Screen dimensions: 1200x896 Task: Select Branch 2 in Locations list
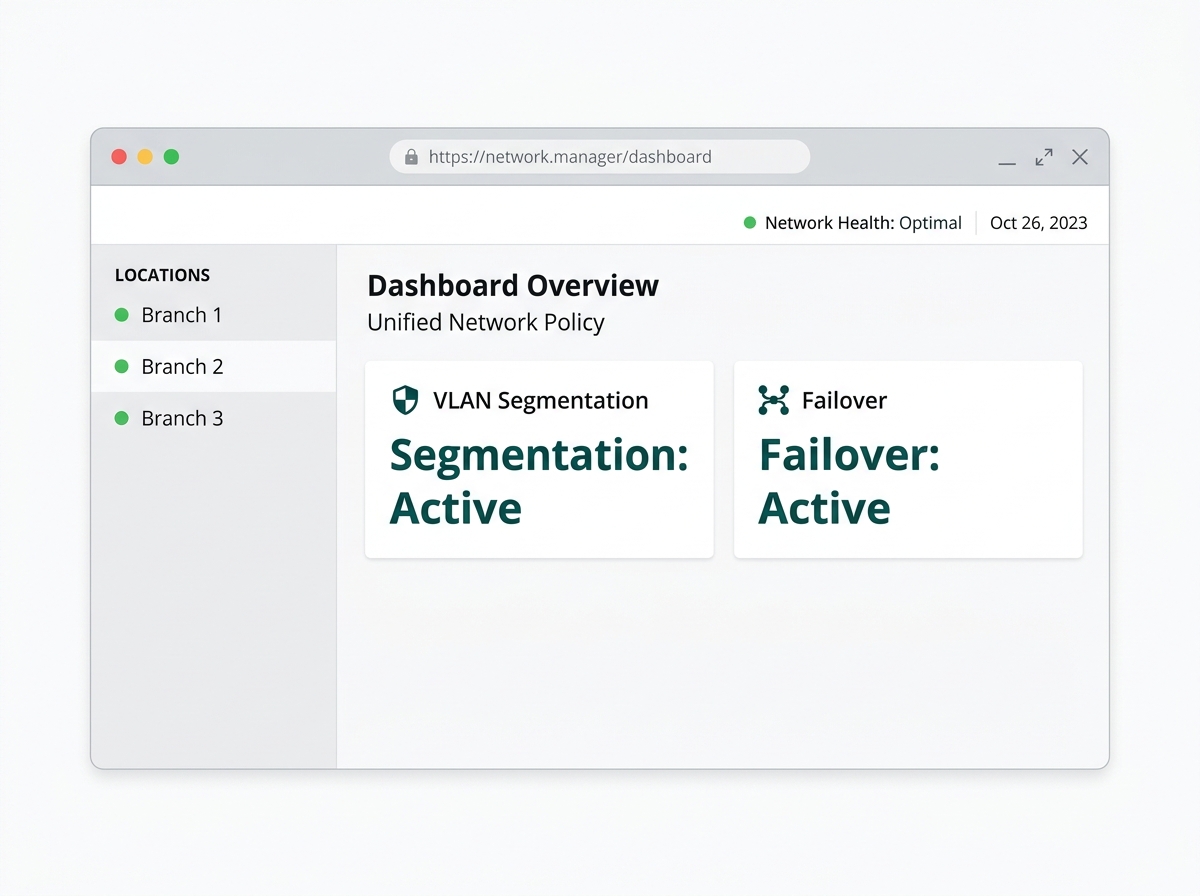214,367
